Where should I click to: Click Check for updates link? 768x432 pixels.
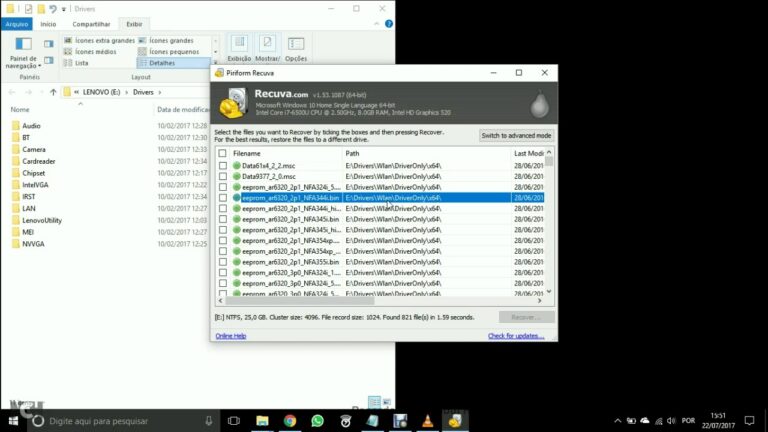click(516, 336)
